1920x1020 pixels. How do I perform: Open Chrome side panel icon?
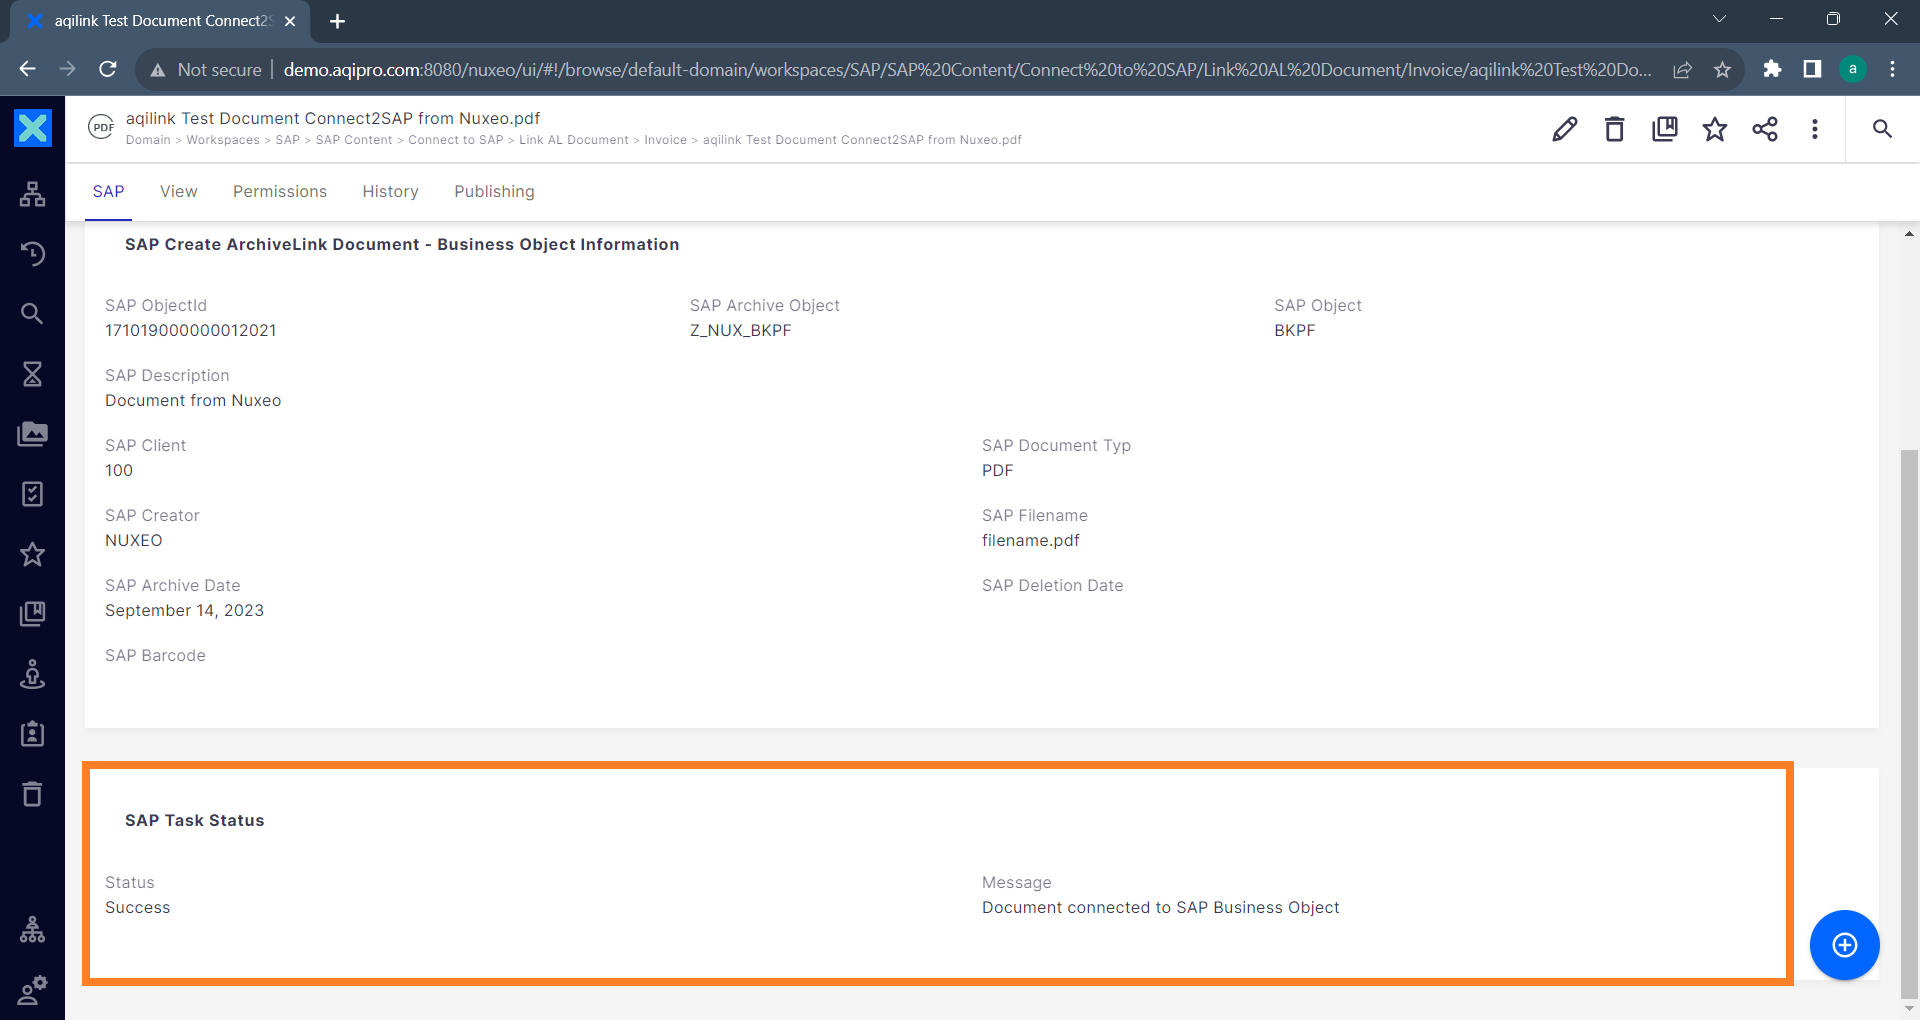pyautogui.click(x=1812, y=69)
